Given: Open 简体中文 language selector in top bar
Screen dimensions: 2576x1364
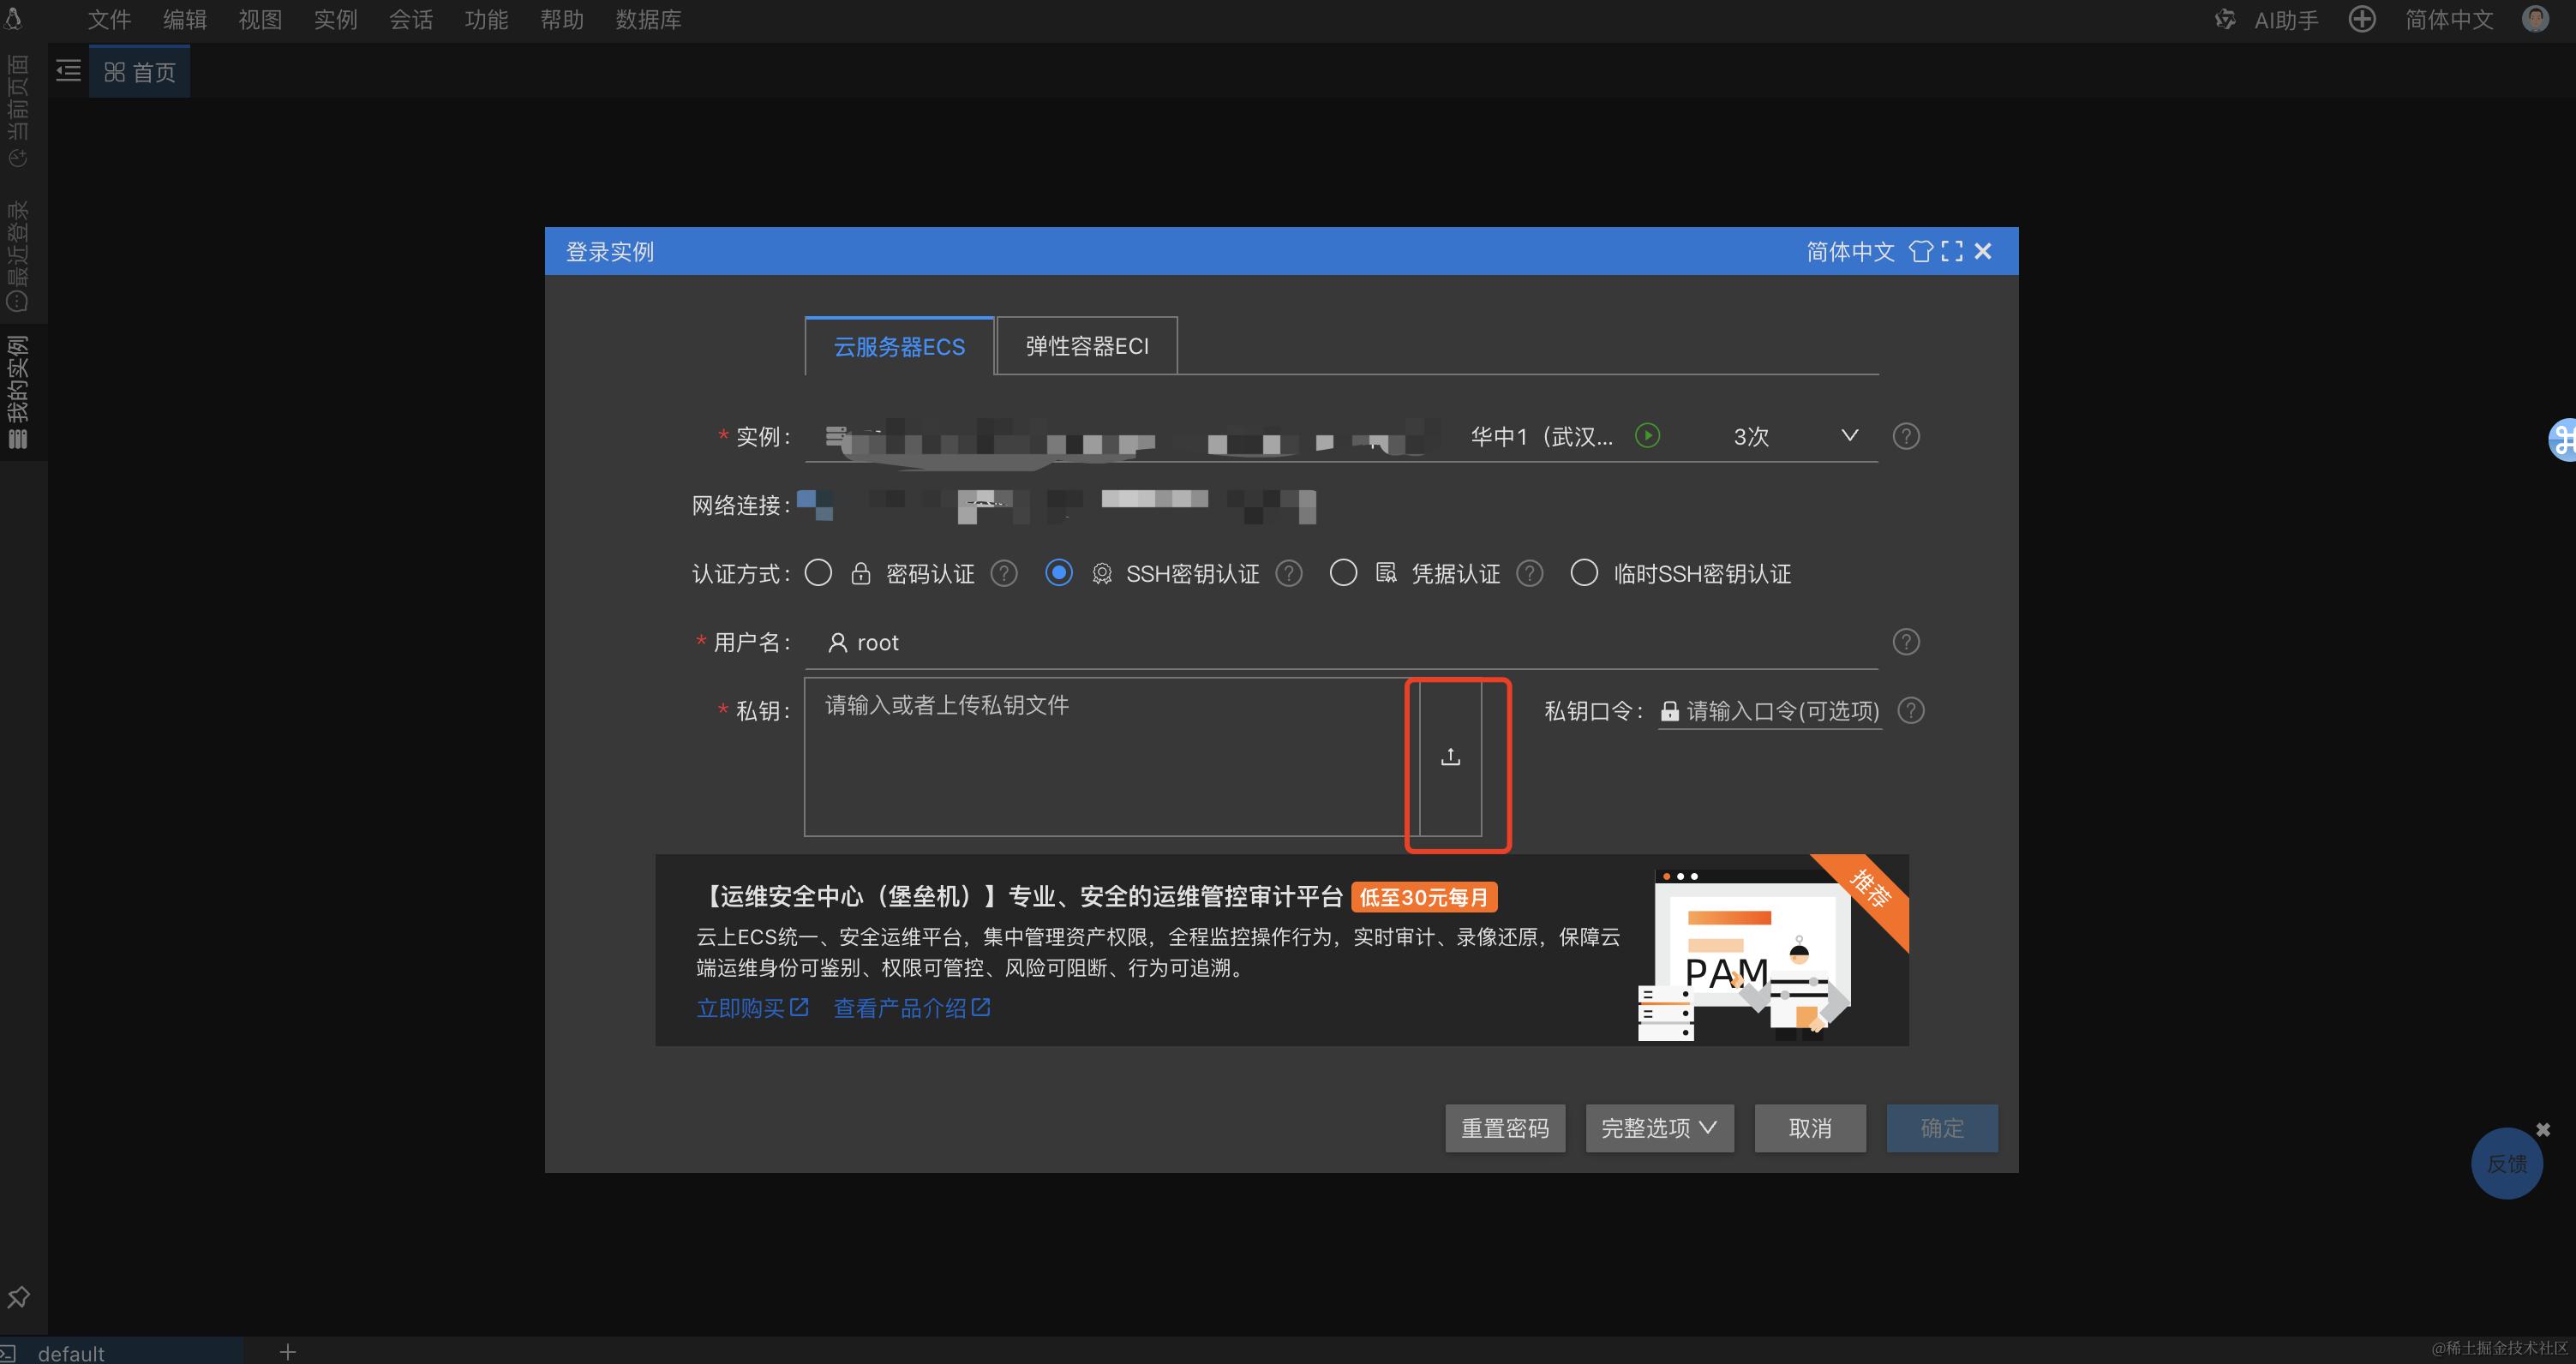Looking at the screenshot, I should (x=2448, y=19).
